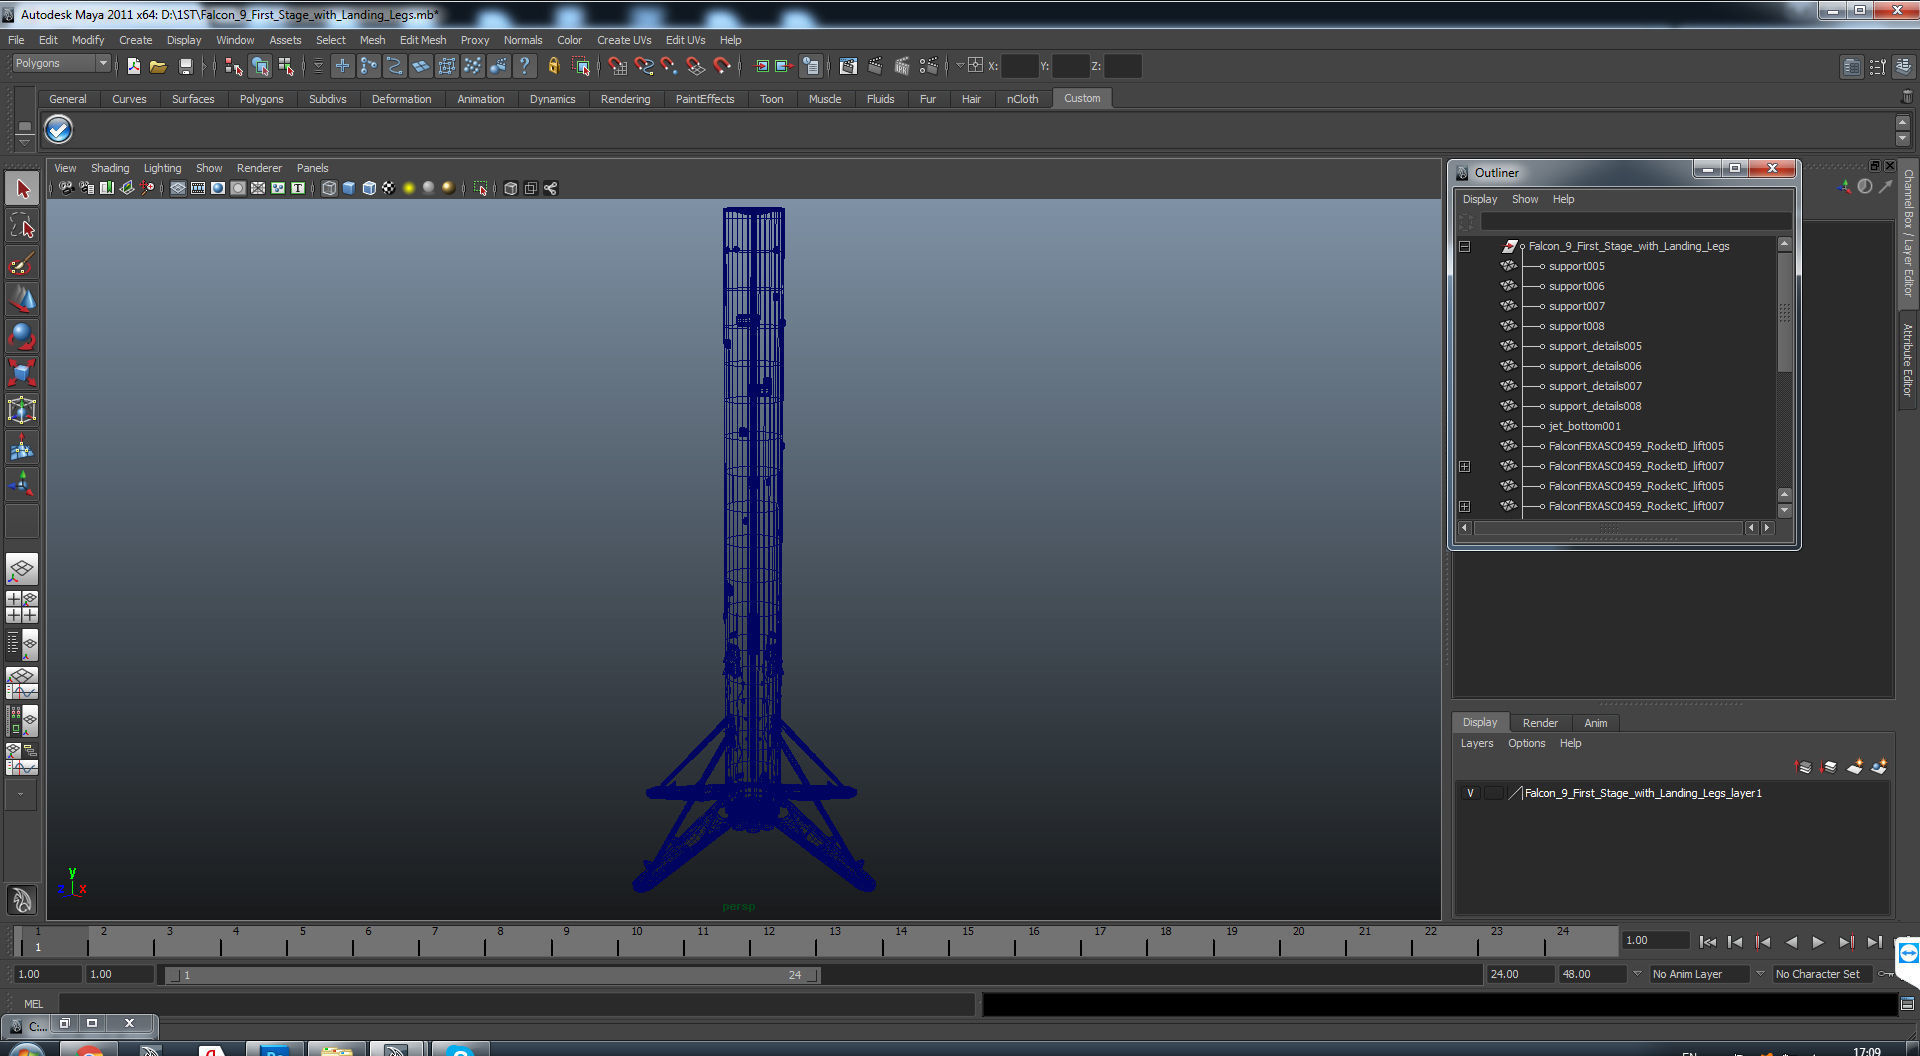The height and width of the screenshot is (1056, 1920).
Task: Activate the Lasso selection tool
Action: coord(22,226)
